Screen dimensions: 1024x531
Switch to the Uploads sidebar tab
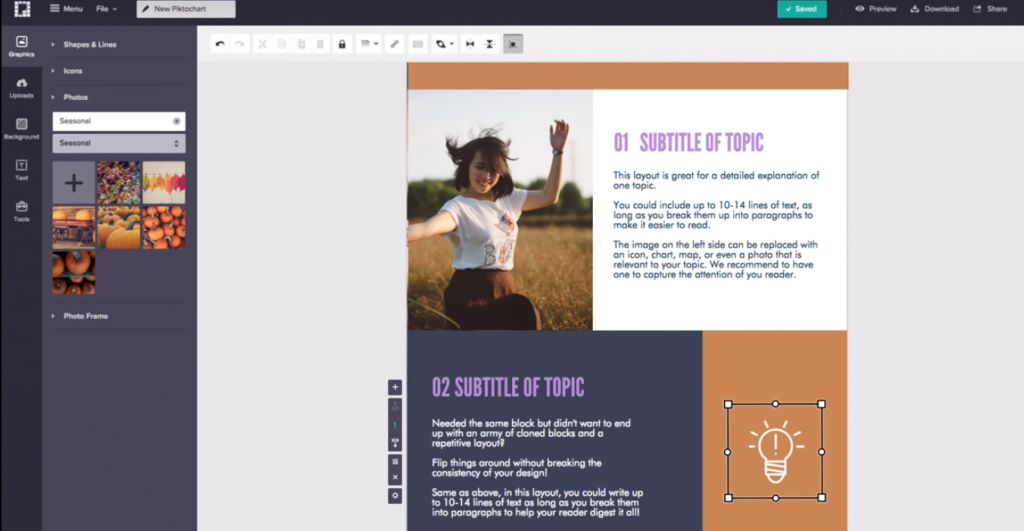click(22, 88)
